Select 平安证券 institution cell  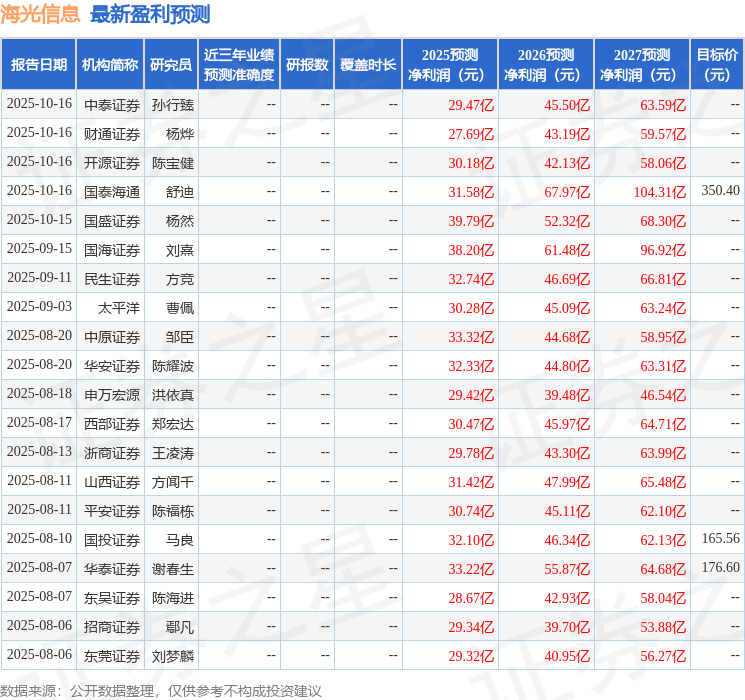[x=112, y=511]
